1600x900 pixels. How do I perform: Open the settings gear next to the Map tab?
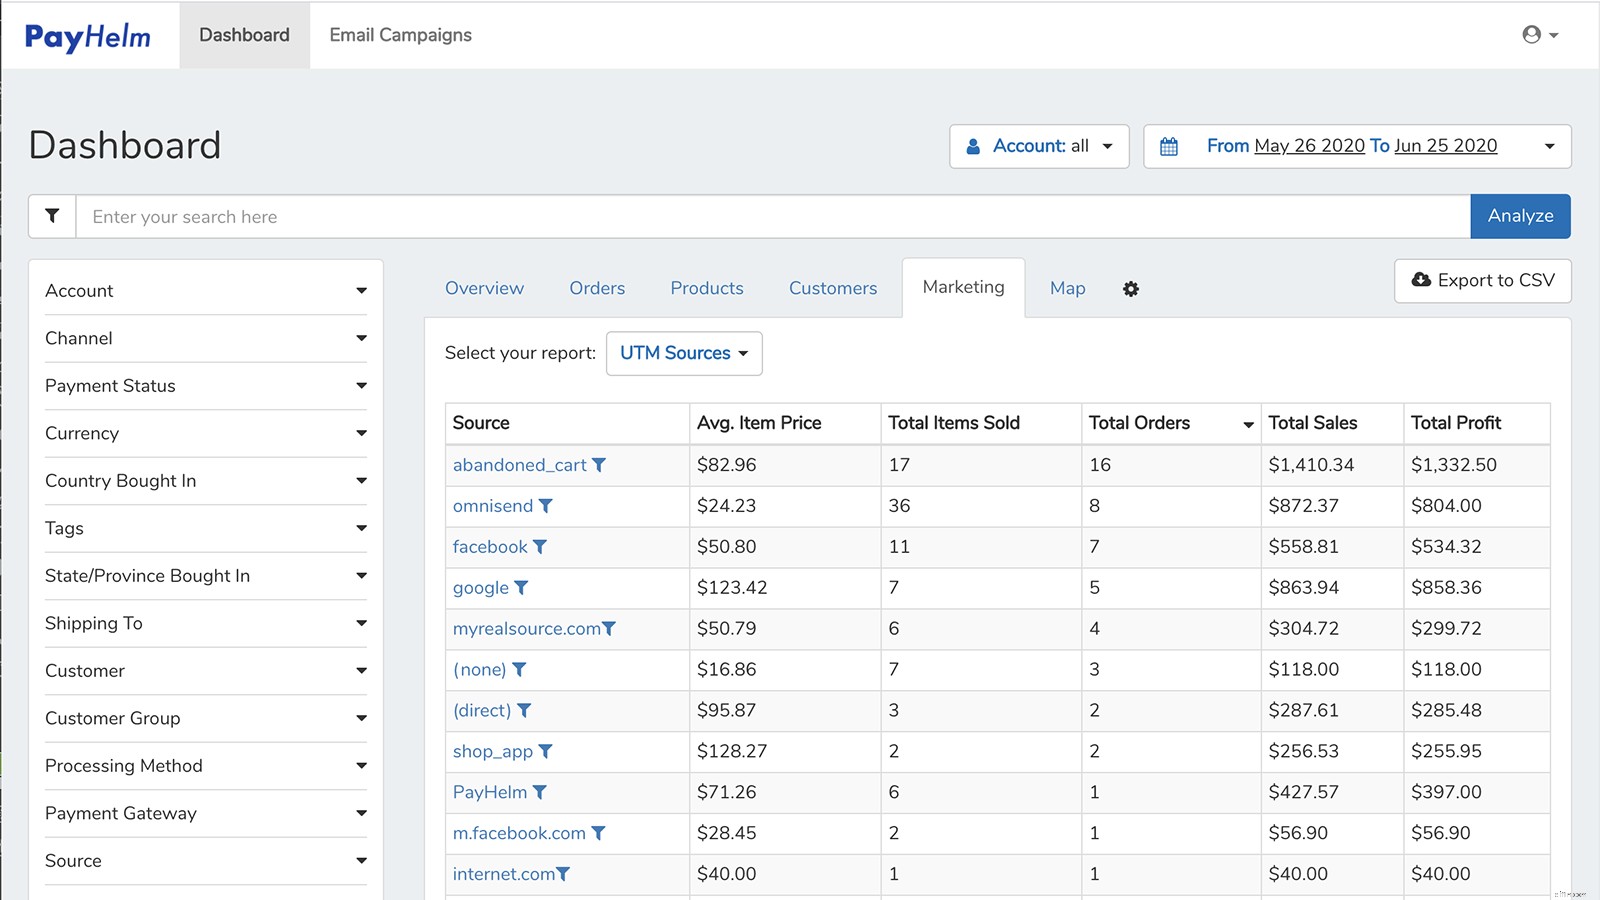[x=1131, y=289]
